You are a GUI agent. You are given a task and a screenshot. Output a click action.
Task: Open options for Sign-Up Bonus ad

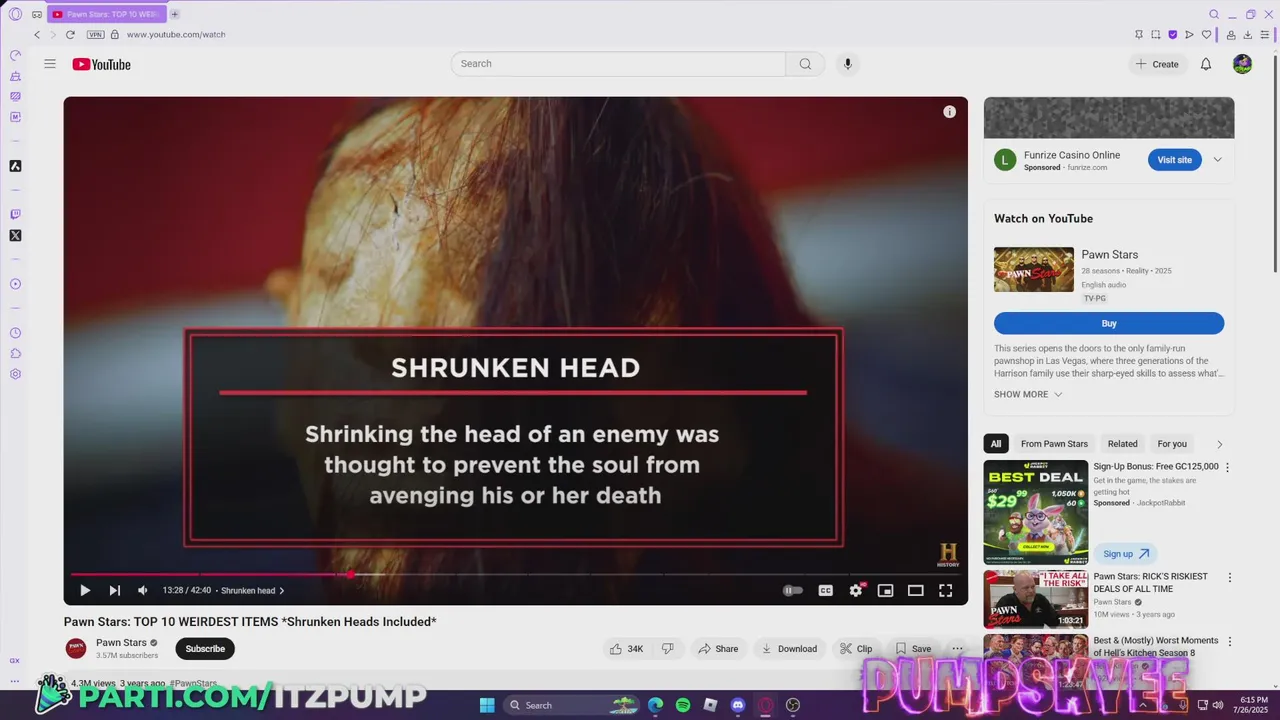1228,467
